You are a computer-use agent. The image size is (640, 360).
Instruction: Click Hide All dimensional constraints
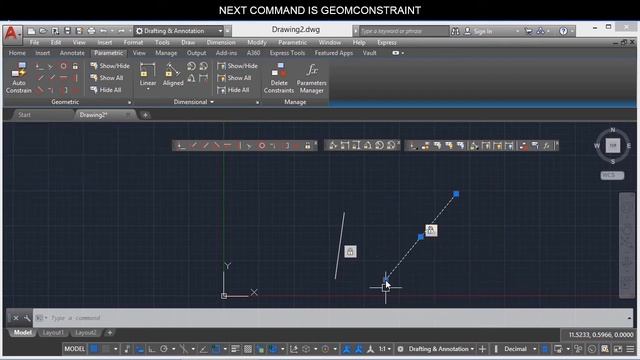233,90
